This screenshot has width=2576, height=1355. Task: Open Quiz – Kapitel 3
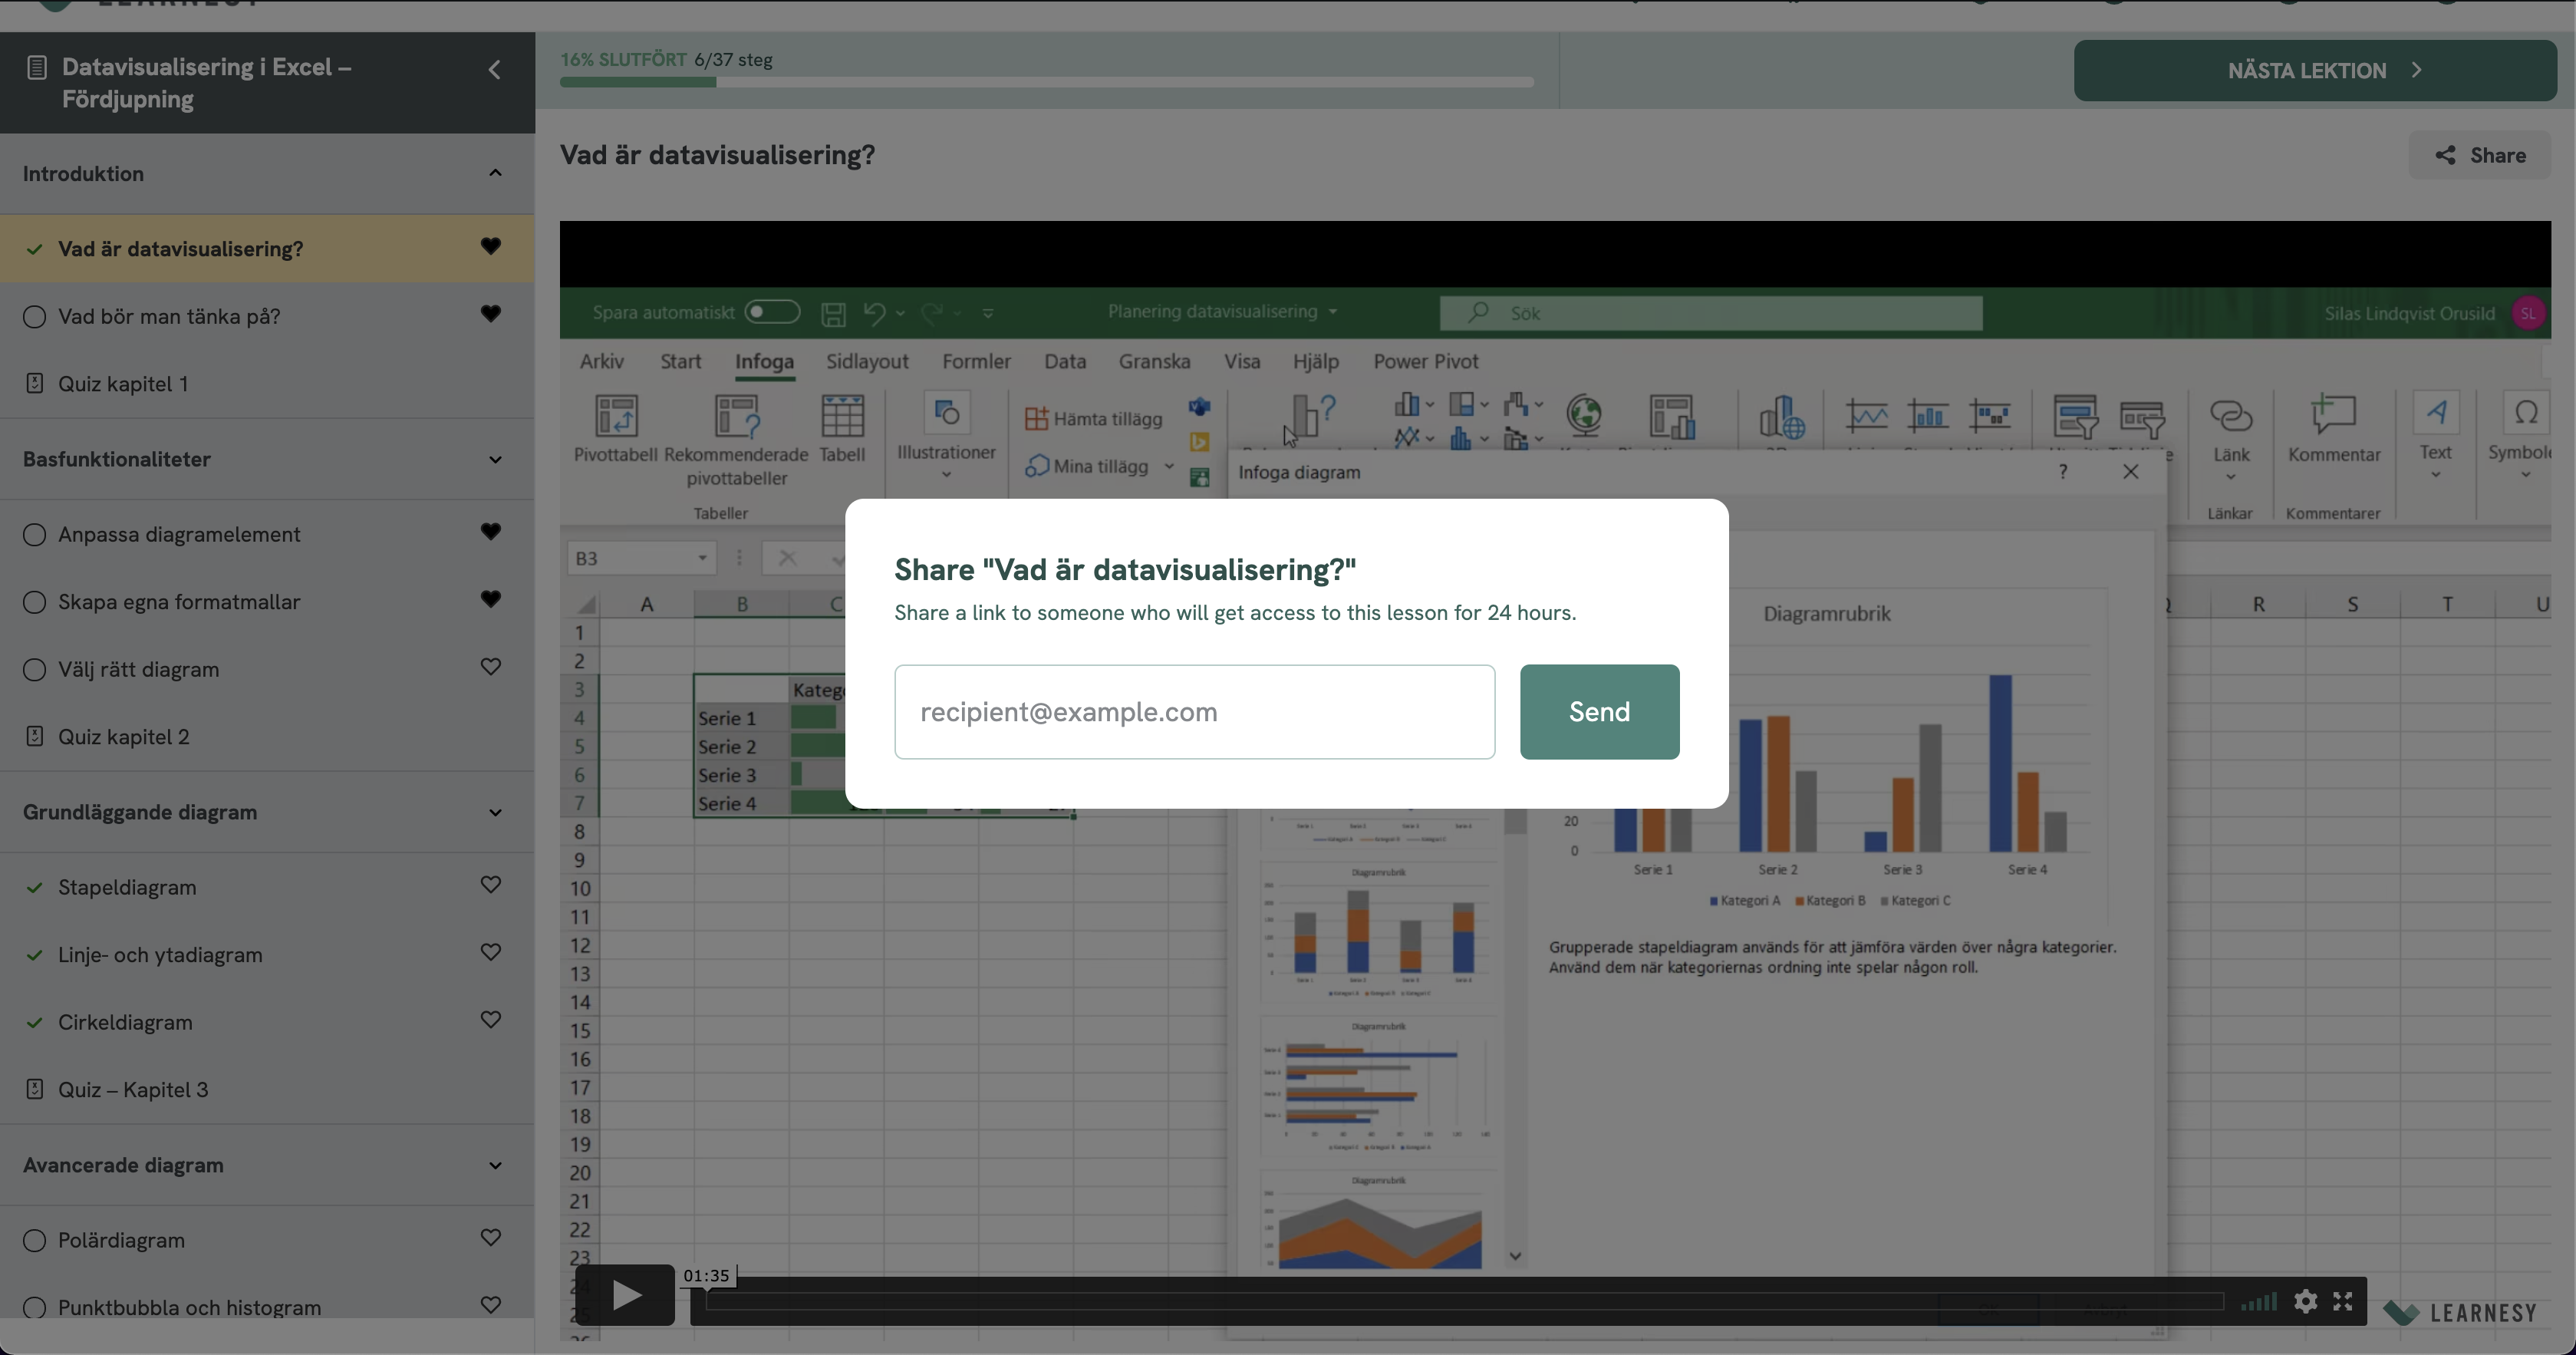133,1090
